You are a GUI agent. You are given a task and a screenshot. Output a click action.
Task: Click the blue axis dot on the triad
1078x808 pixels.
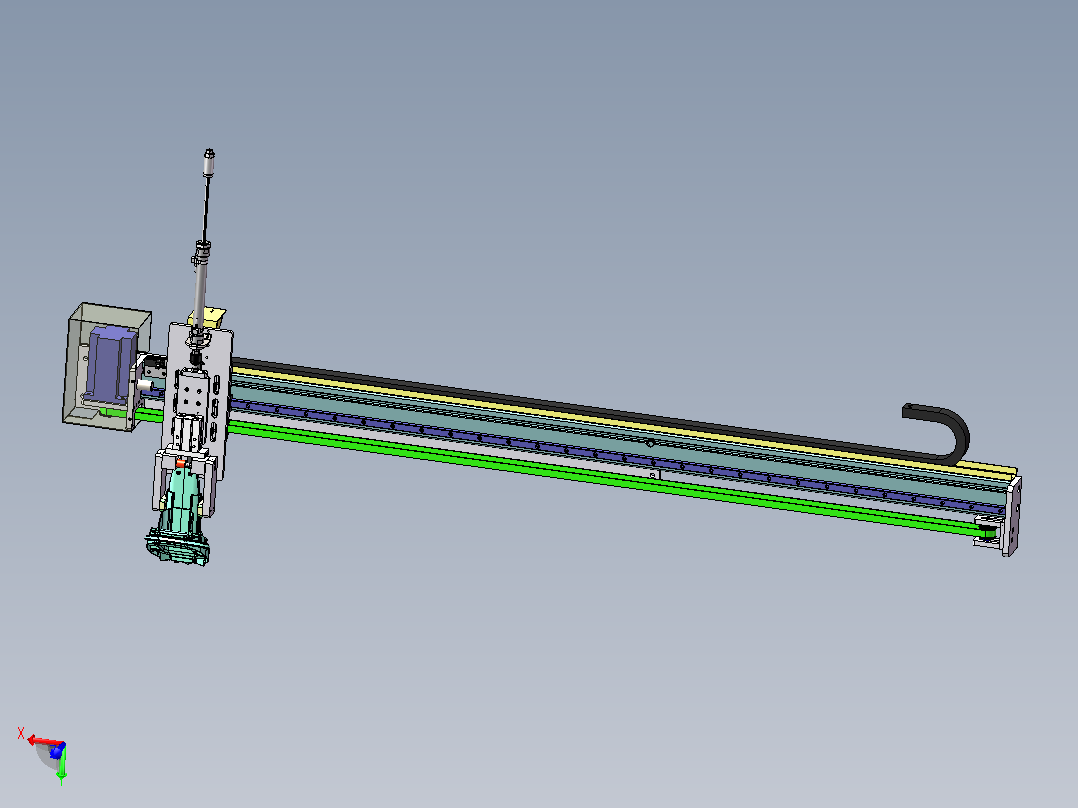(x=56, y=751)
